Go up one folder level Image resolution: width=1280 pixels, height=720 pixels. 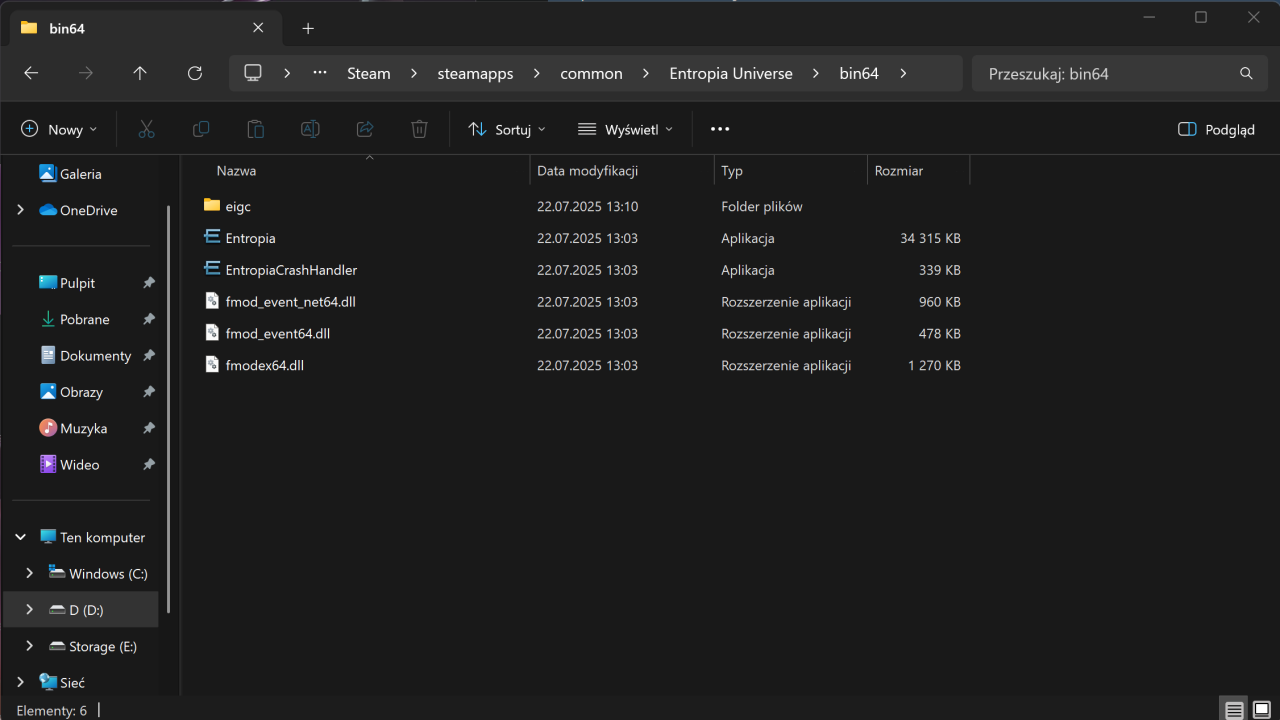tap(140, 73)
